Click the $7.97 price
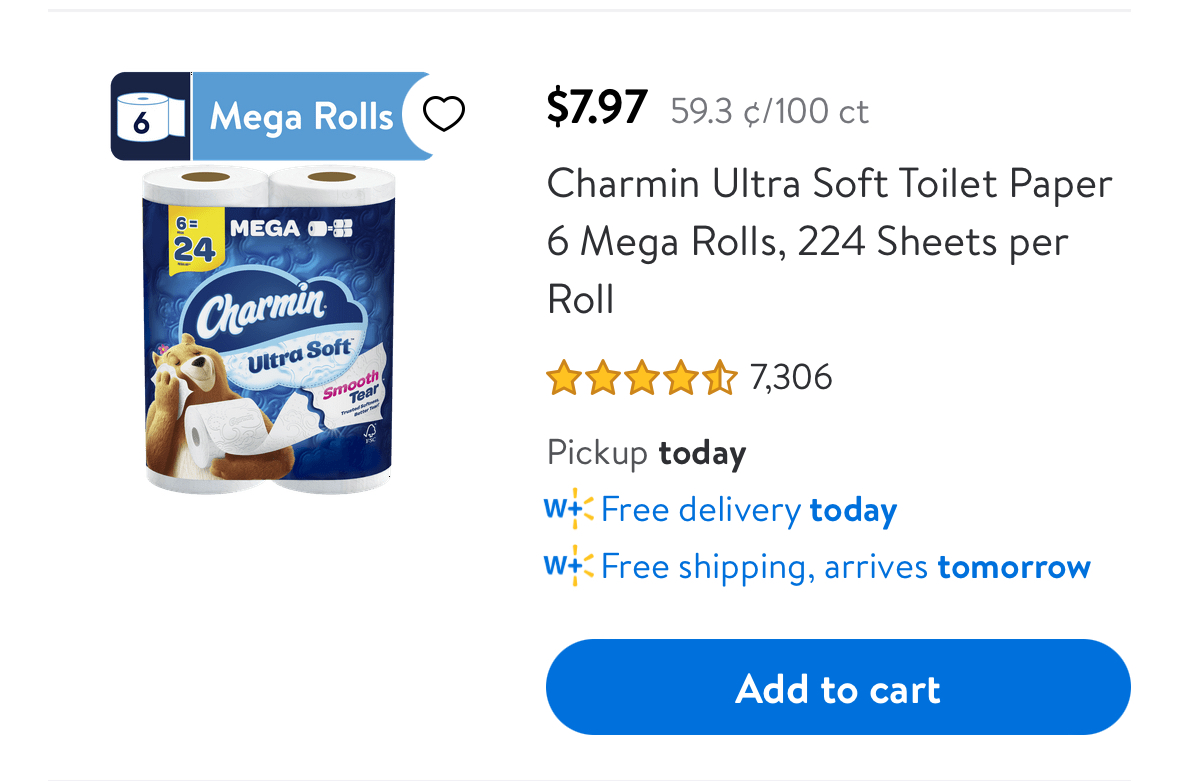Screen dimensions: 1179x781 click(x=597, y=107)
